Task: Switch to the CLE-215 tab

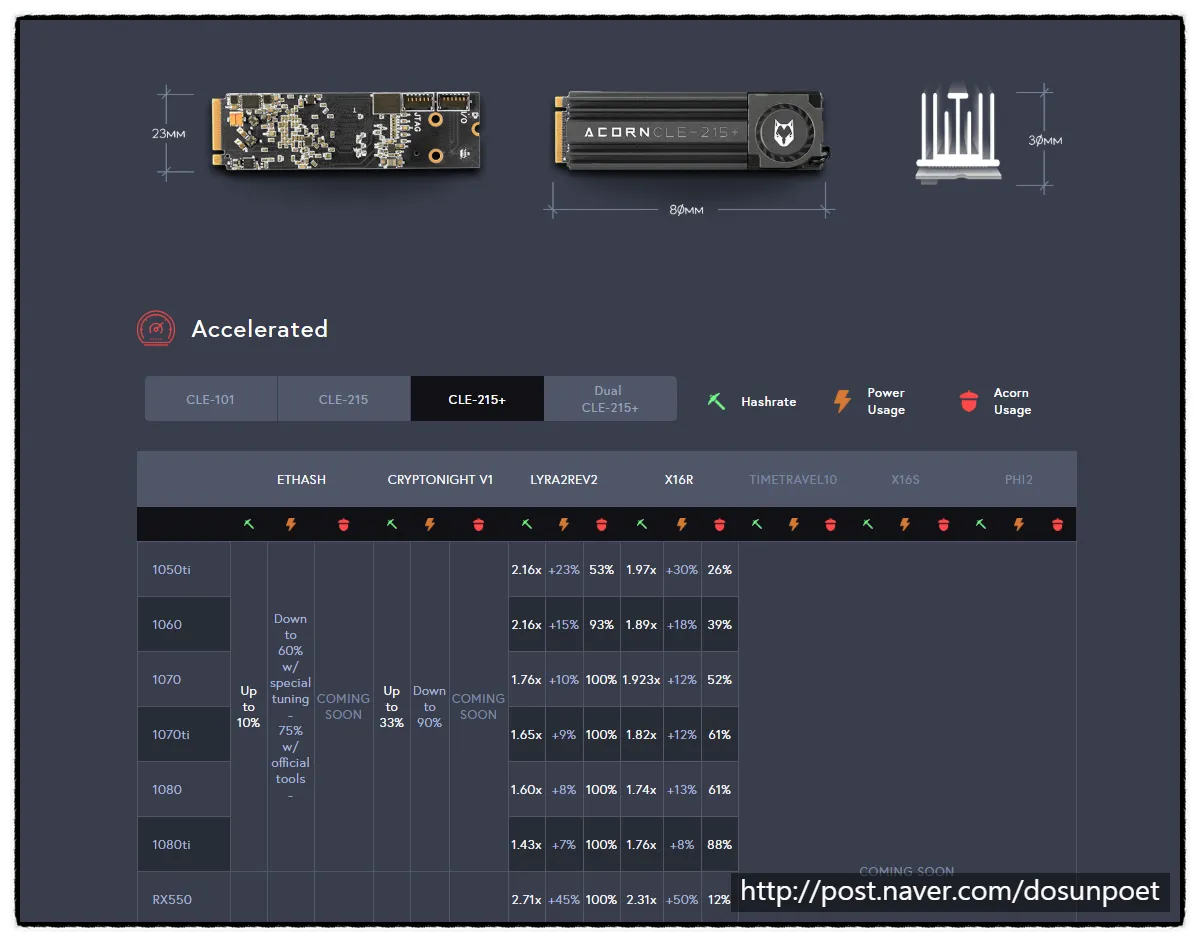Action: click(344, 399)
